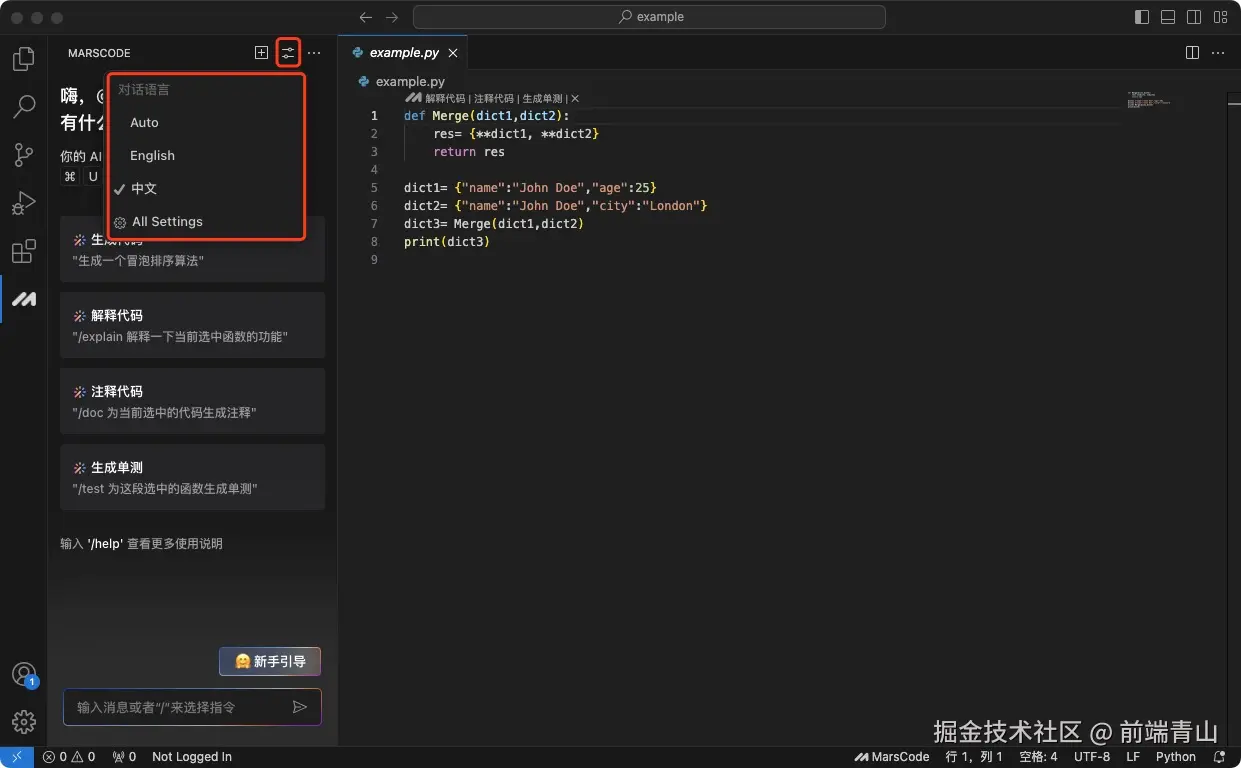
Task: Click the MarsCode settings sliders icon
Action: click(288, 53)
